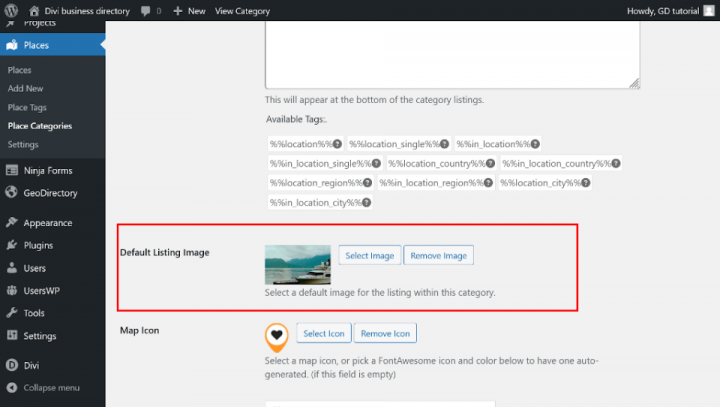720x407 pixels.
Task: Click the user avatar in admin bar
Action: 709,10
